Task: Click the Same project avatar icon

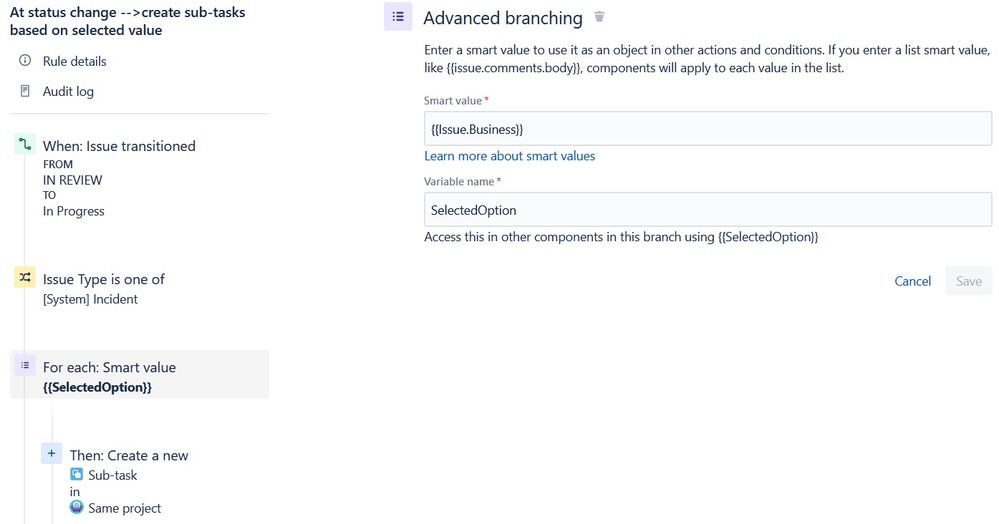Action: [x=76, y=507]
